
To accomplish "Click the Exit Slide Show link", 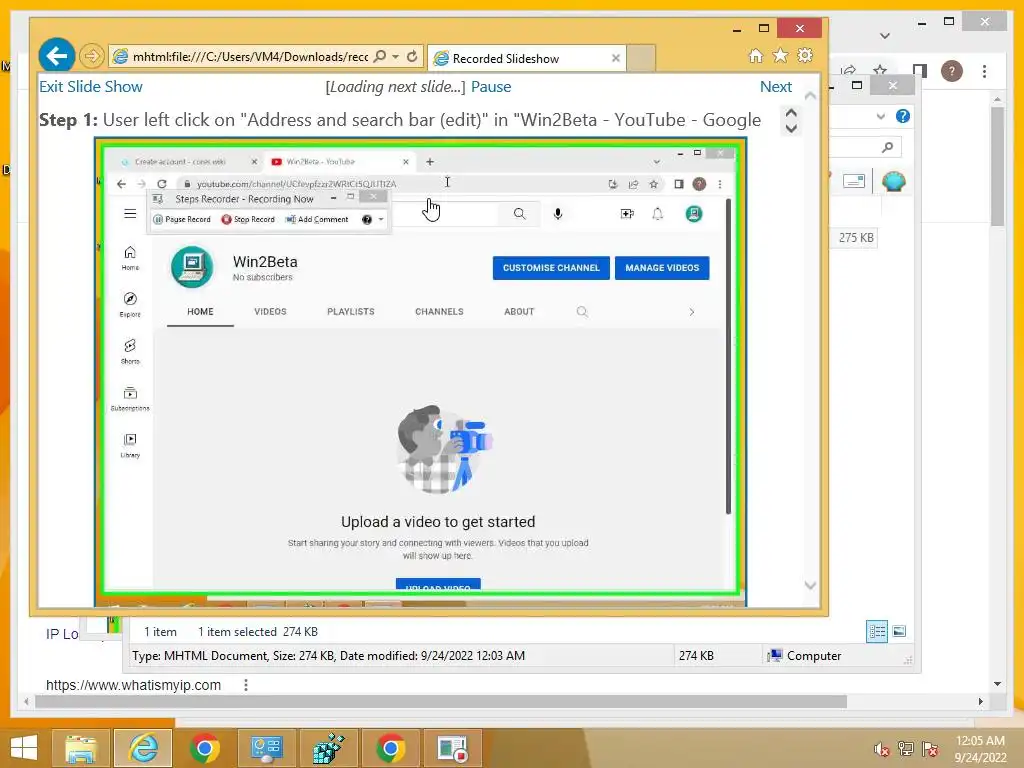I will 91,87.
